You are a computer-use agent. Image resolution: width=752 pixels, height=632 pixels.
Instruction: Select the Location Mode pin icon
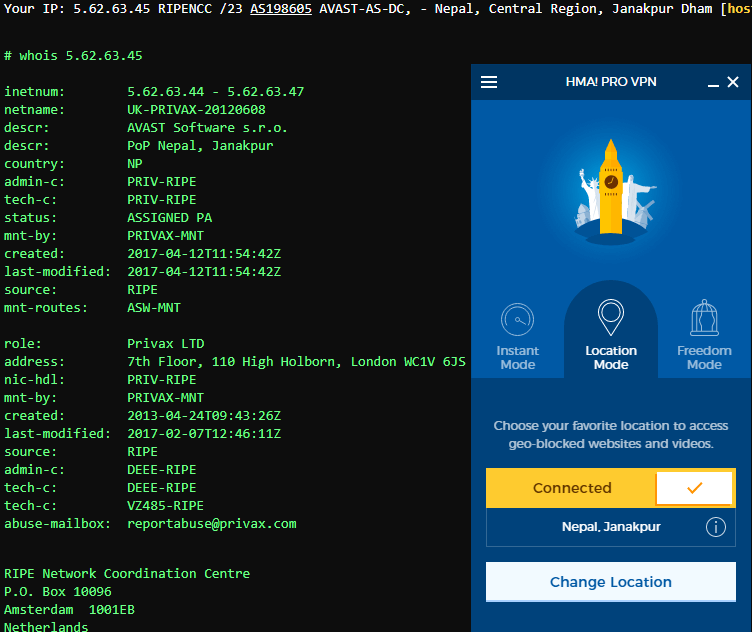click(611, 317)
